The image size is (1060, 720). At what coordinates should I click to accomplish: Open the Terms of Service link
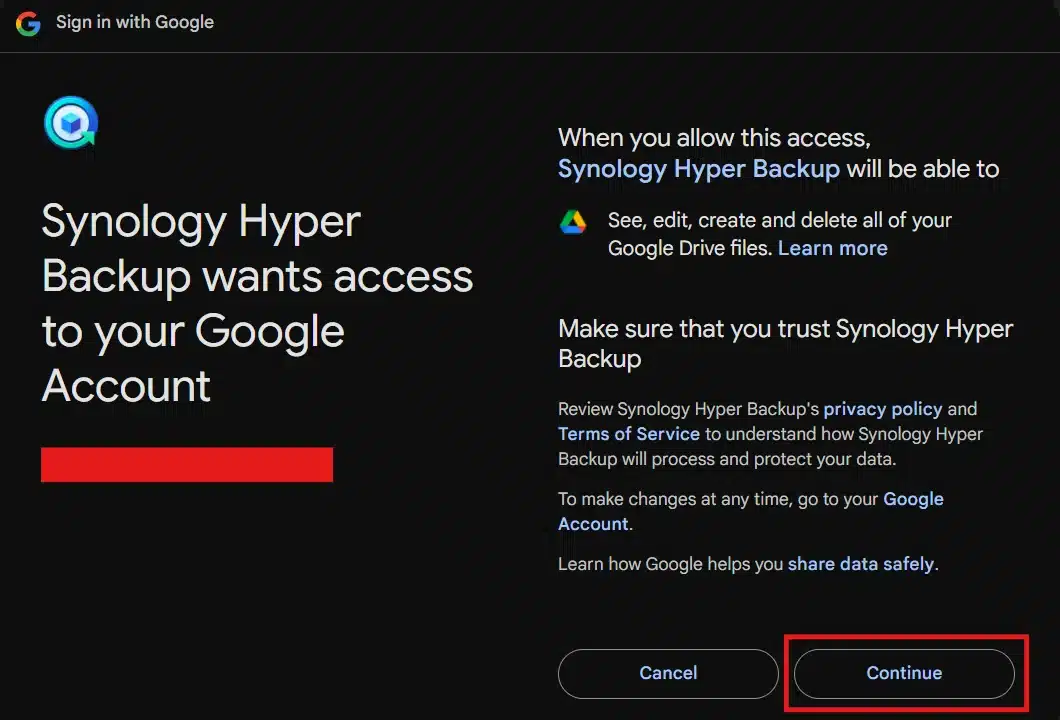(628, 434)
